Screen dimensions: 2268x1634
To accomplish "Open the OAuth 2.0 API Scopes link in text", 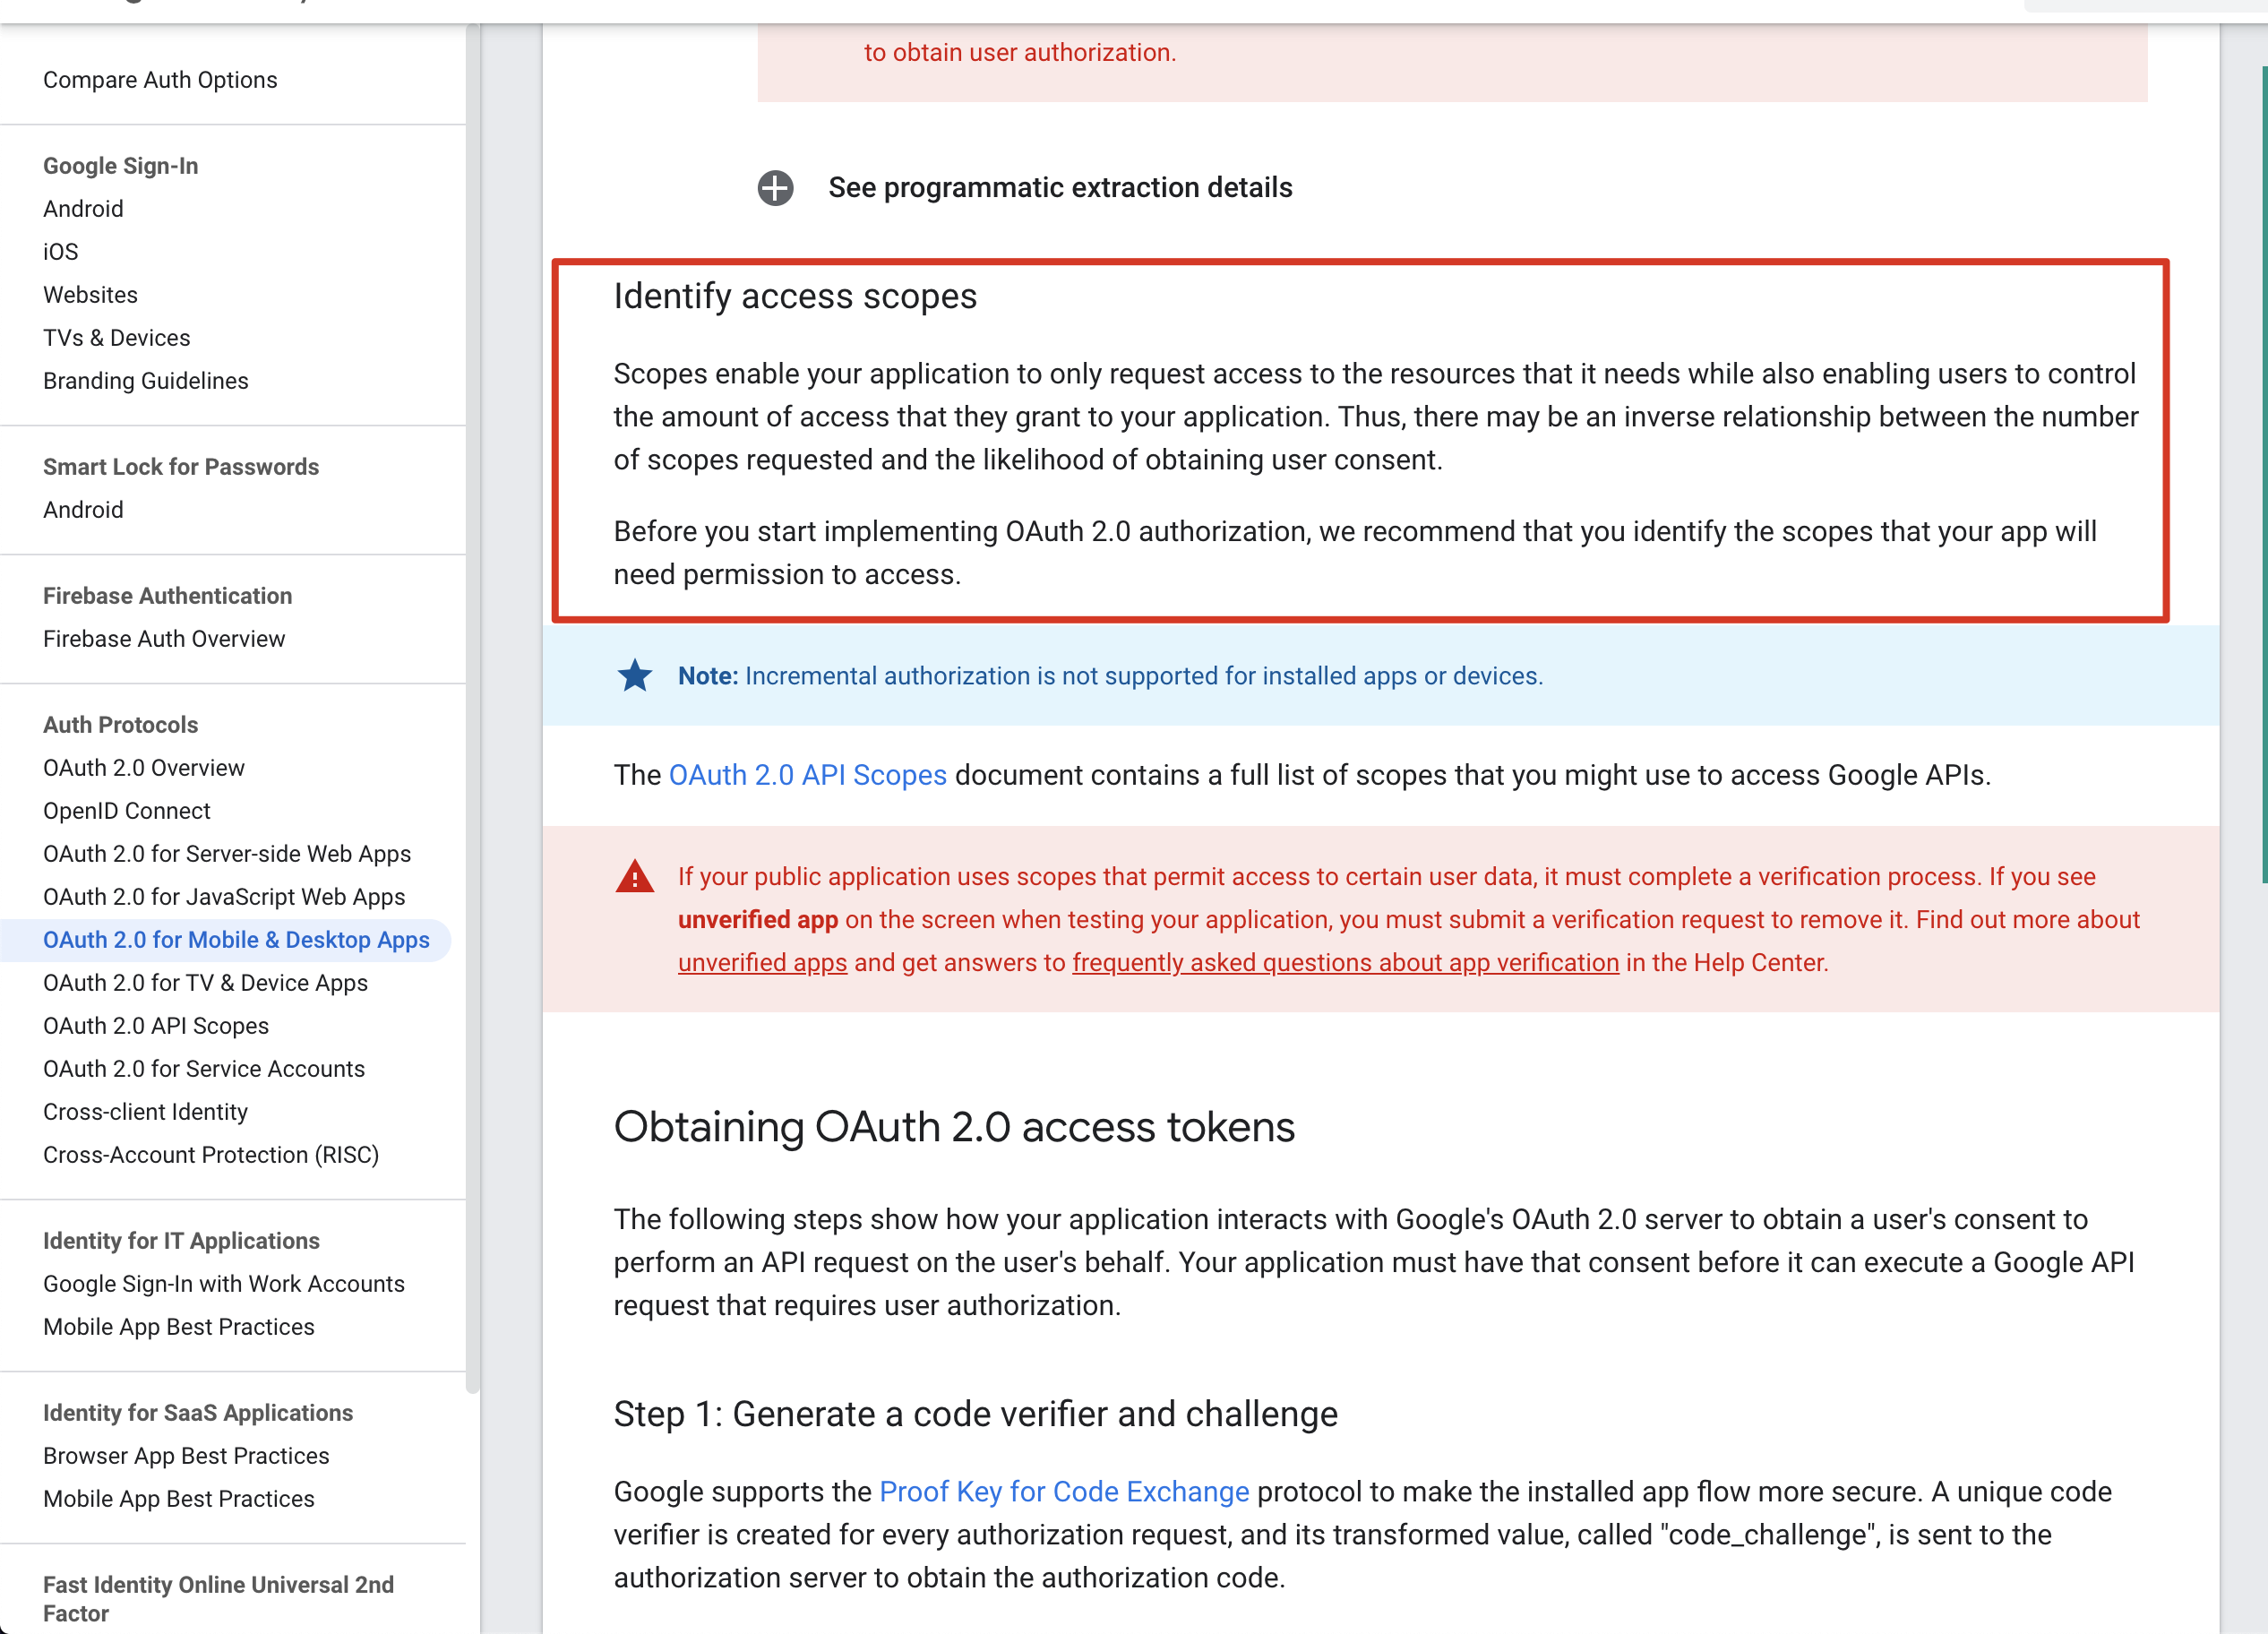I will click(807, 775).
